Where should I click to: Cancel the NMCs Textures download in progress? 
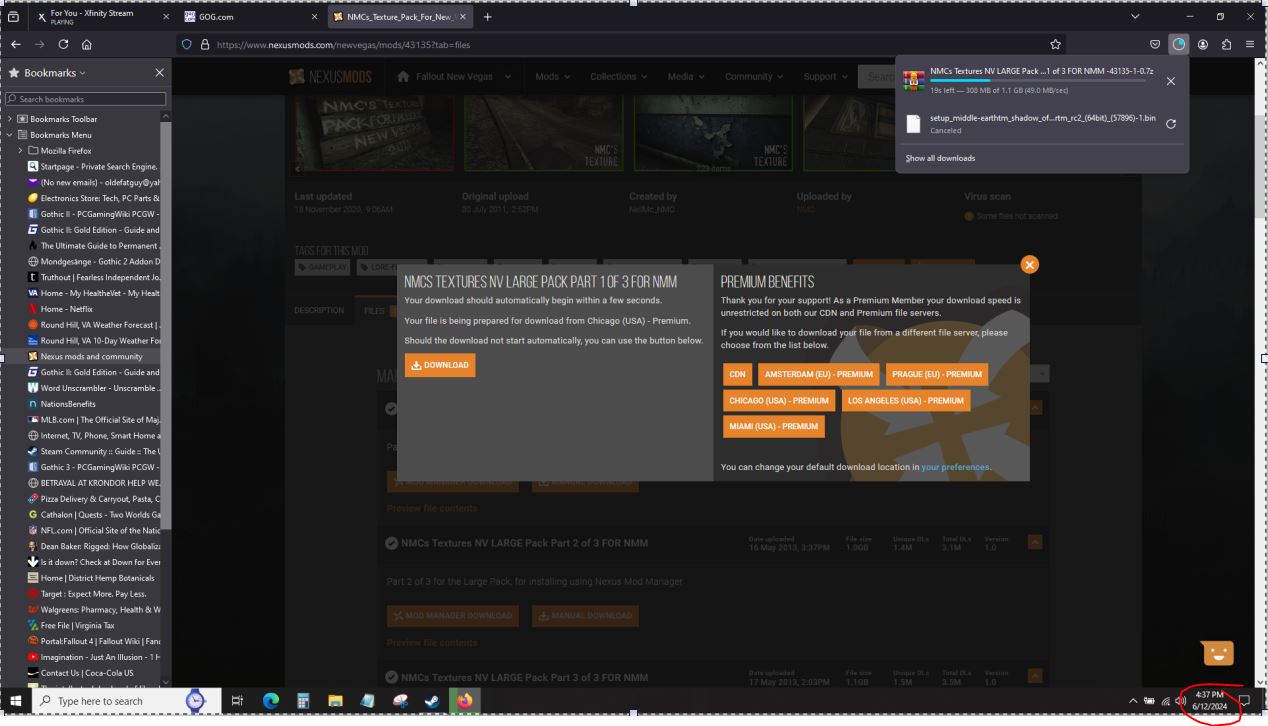pos(1171,81)
